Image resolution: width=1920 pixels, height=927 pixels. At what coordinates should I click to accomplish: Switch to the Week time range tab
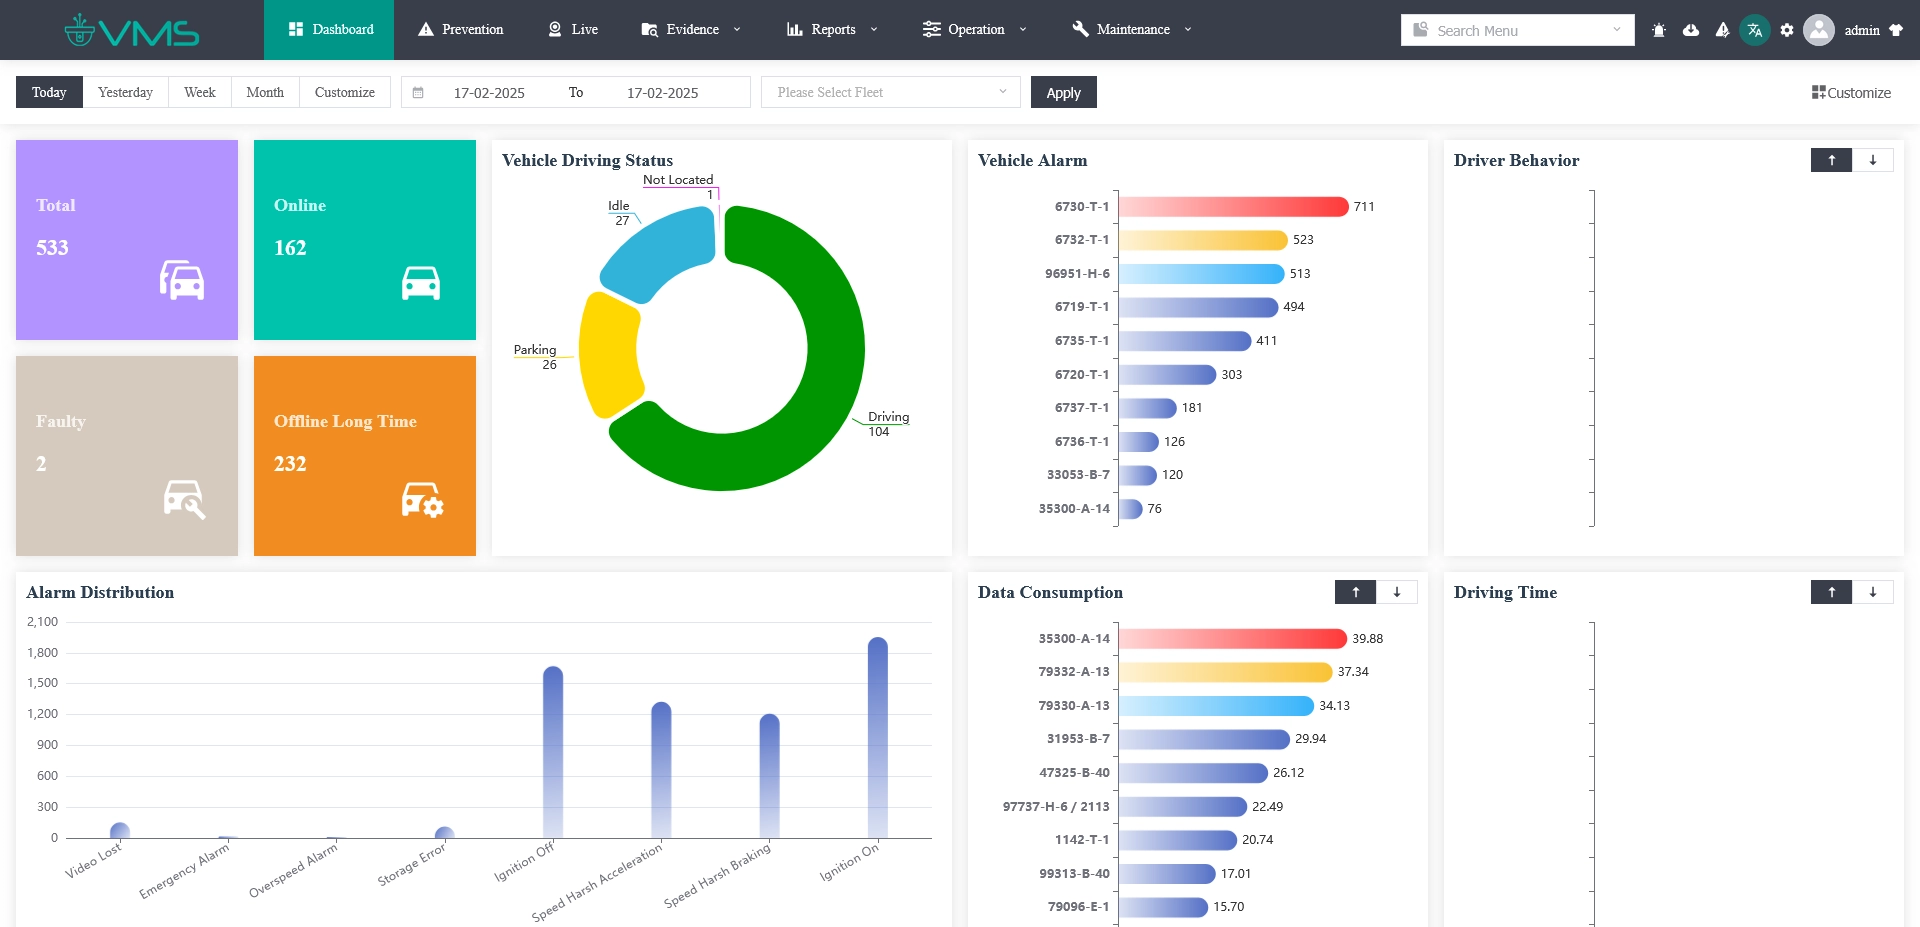click(x=200, y=92)
